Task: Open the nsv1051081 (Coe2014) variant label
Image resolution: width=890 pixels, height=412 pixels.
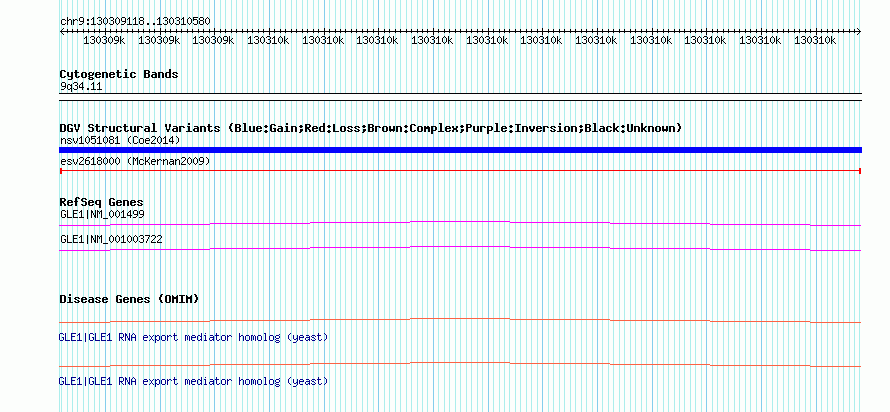Action: (x=120, y=140)
